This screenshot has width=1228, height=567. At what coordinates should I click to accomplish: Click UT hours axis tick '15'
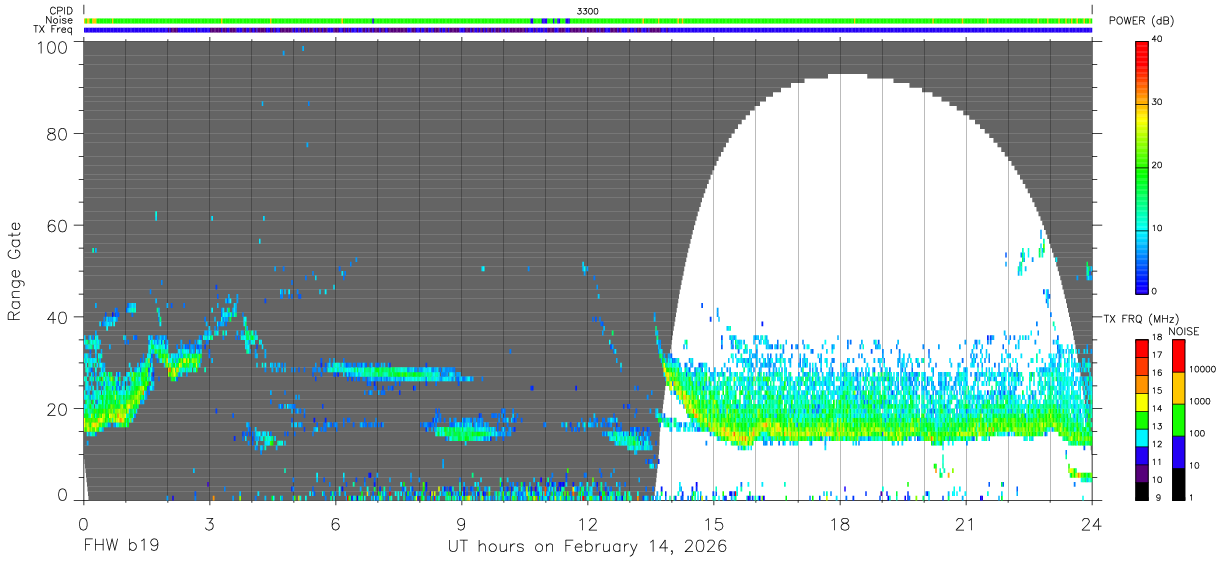click(714, 523)
